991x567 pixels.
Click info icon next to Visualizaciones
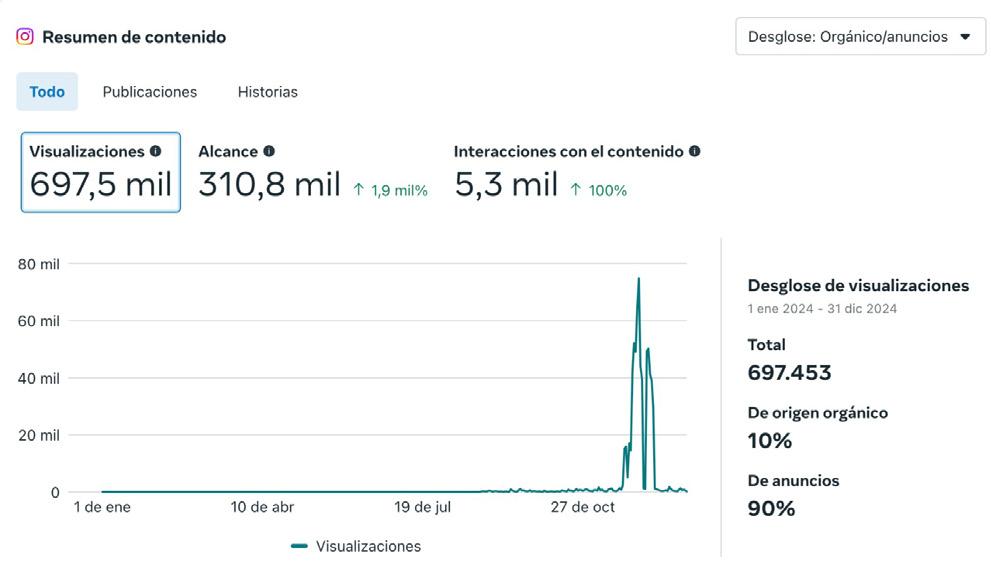pos(155,152)
